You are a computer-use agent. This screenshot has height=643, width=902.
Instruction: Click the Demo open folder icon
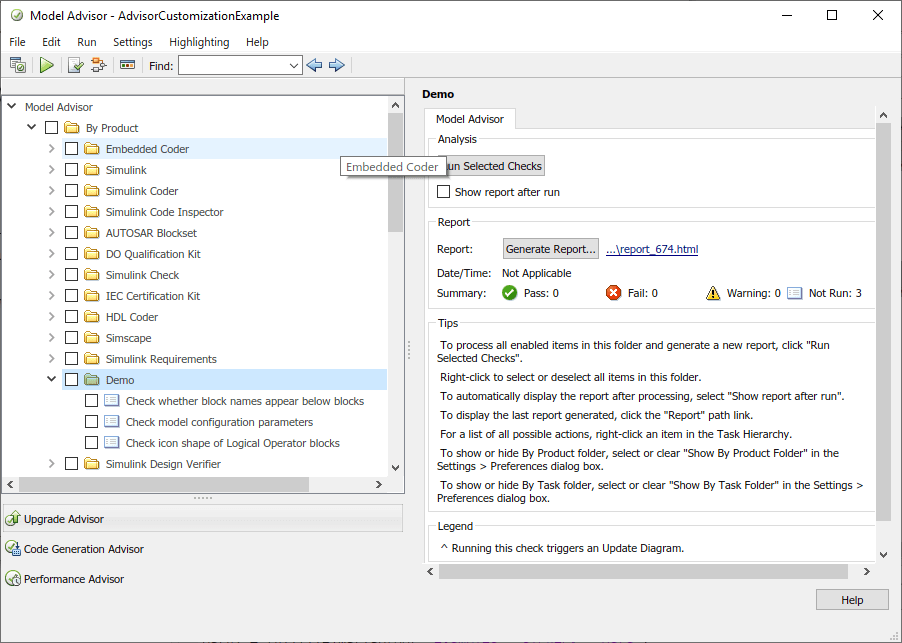pos(91,380)
